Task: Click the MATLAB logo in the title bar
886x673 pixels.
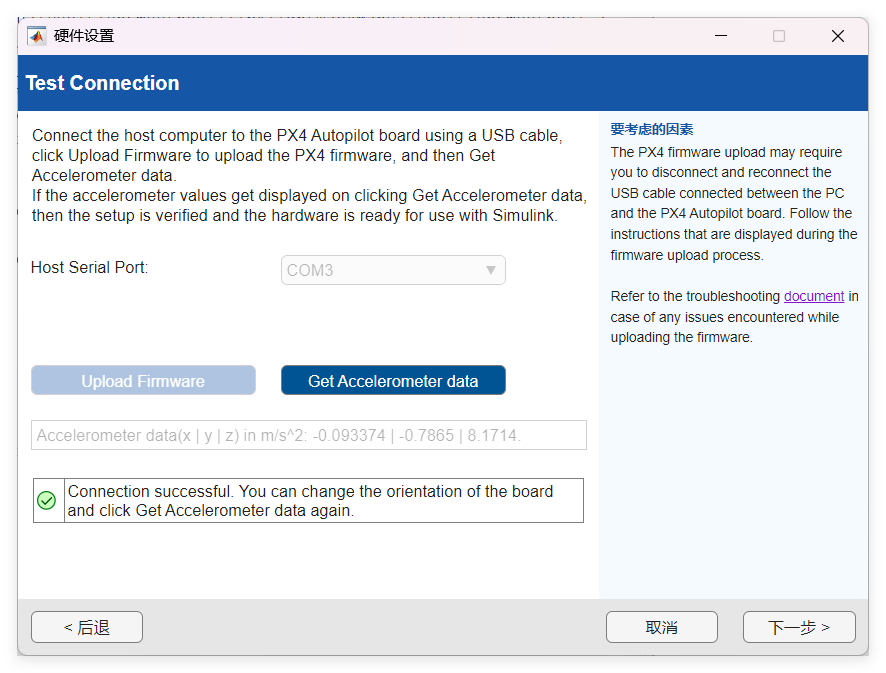Action: pyautogui.click(x=37, y=36)
